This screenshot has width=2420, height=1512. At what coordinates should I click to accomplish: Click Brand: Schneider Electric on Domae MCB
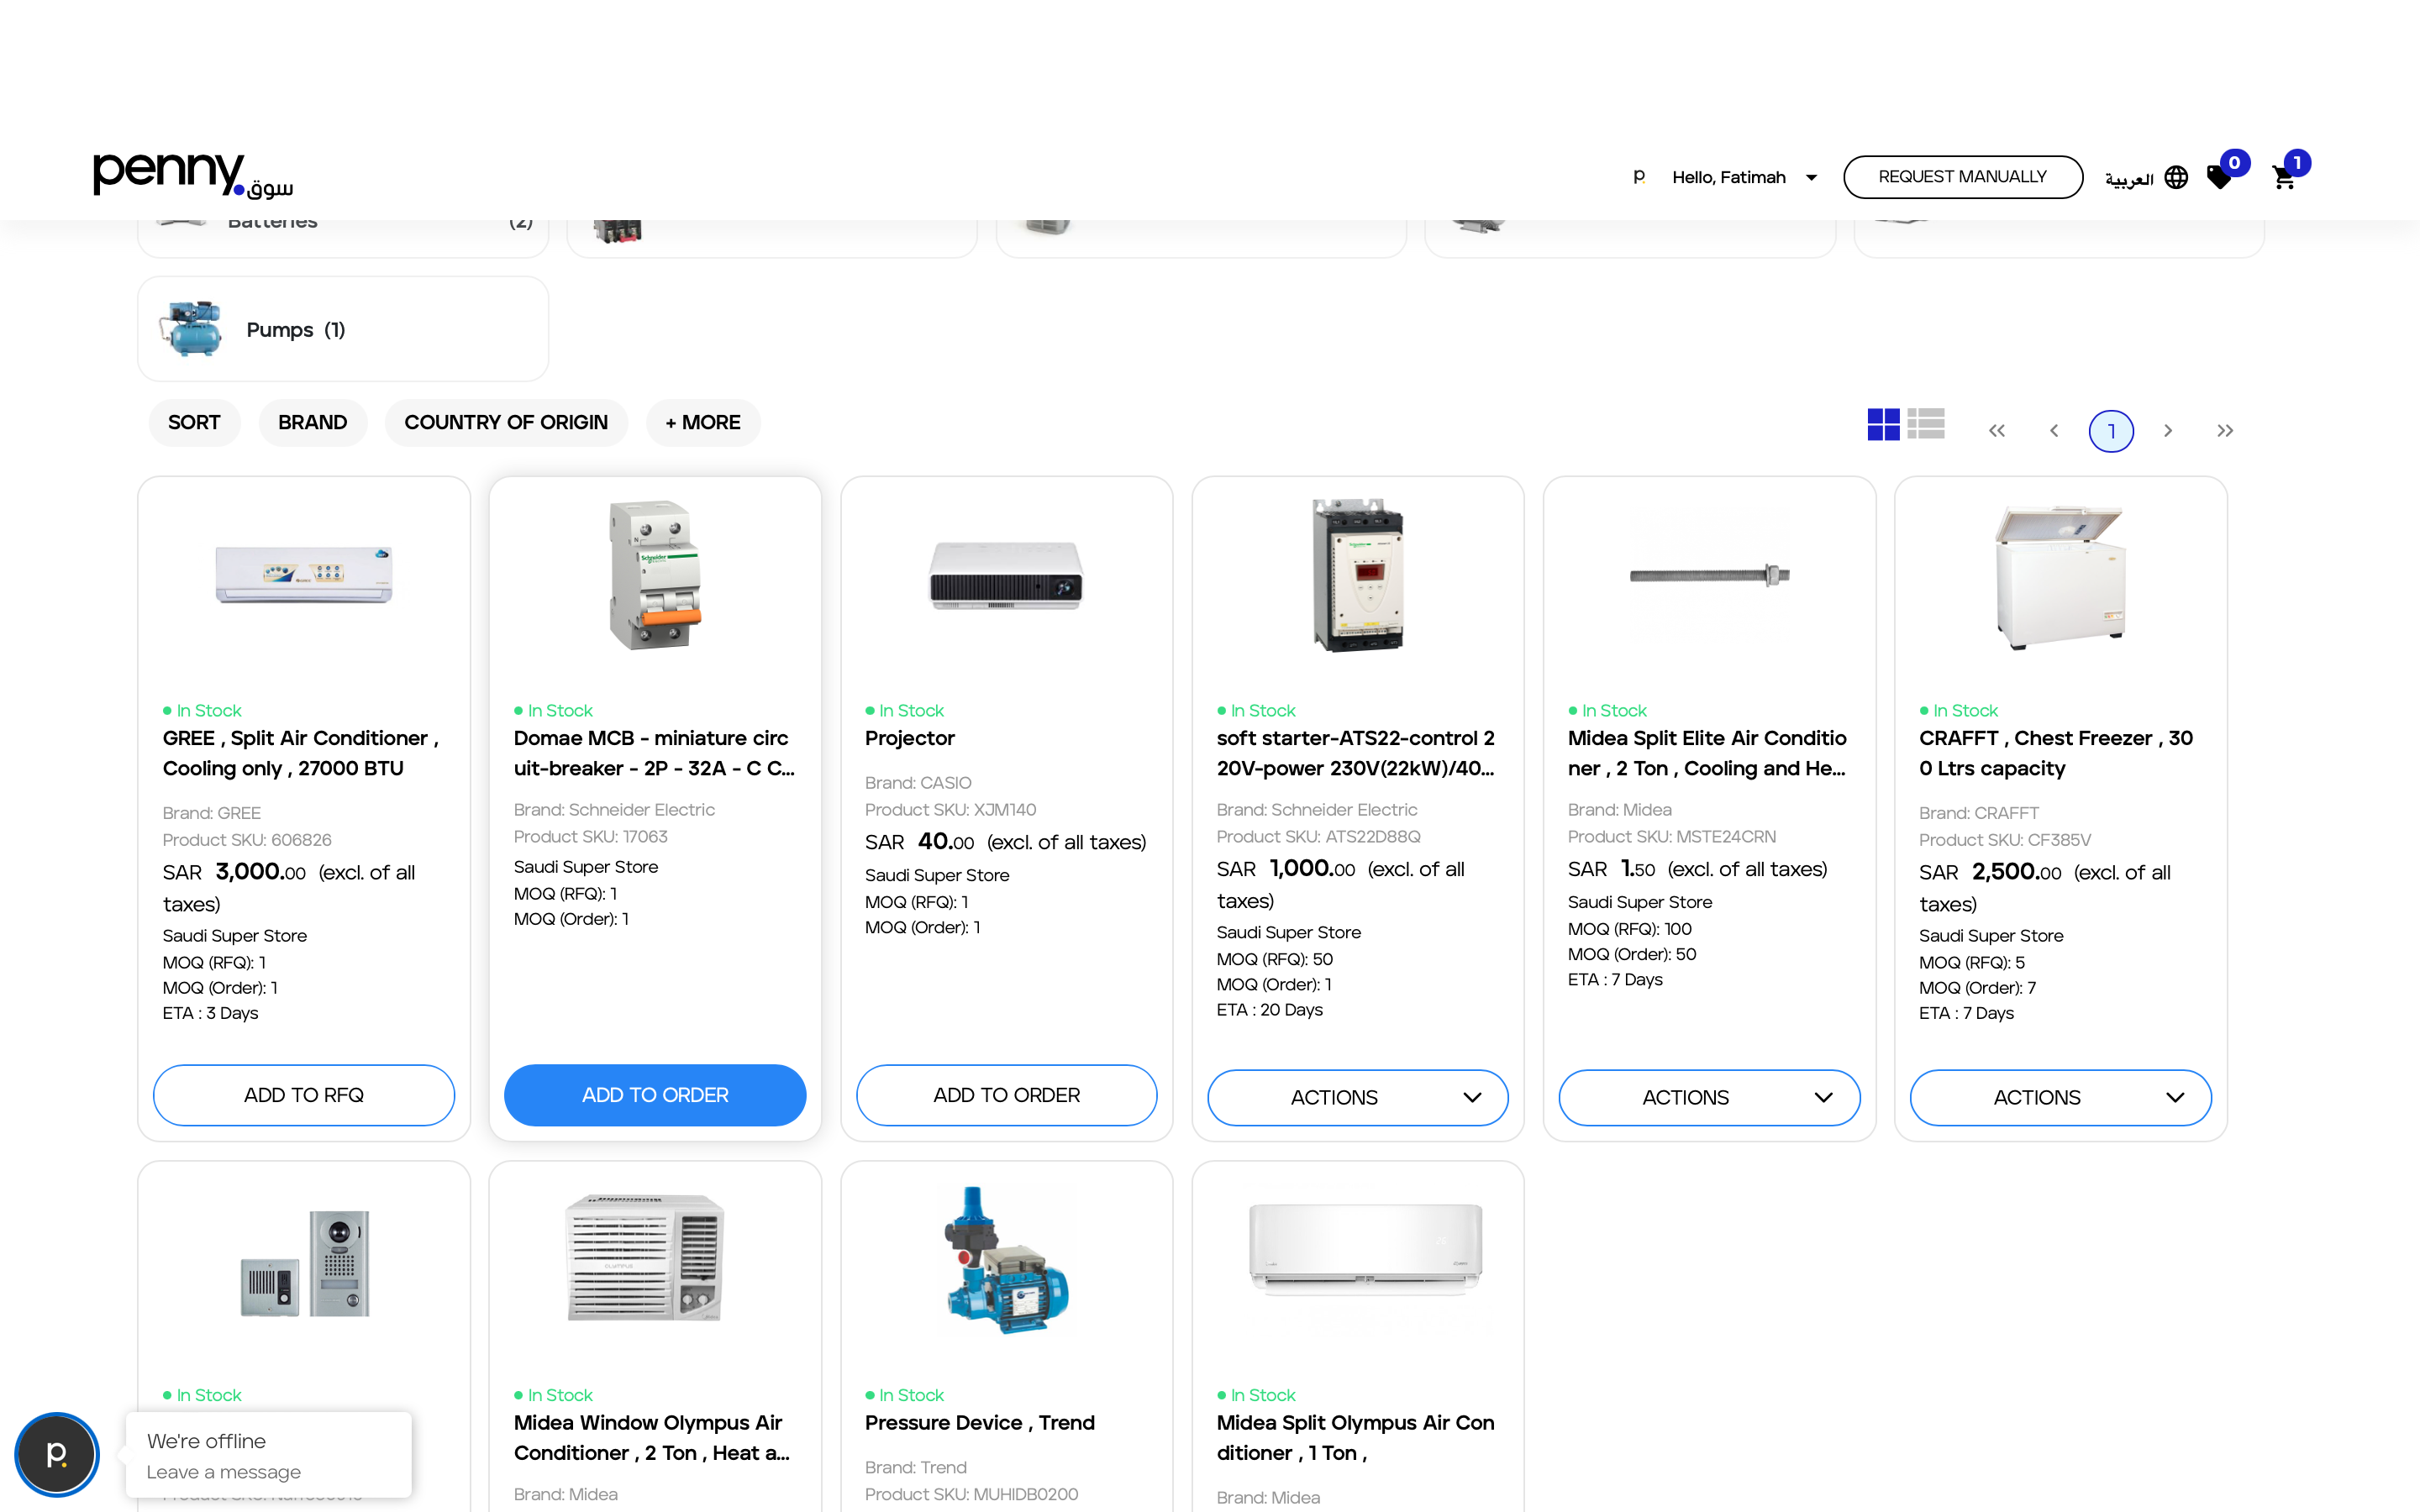pyautogui.click(x=614, y=810)
